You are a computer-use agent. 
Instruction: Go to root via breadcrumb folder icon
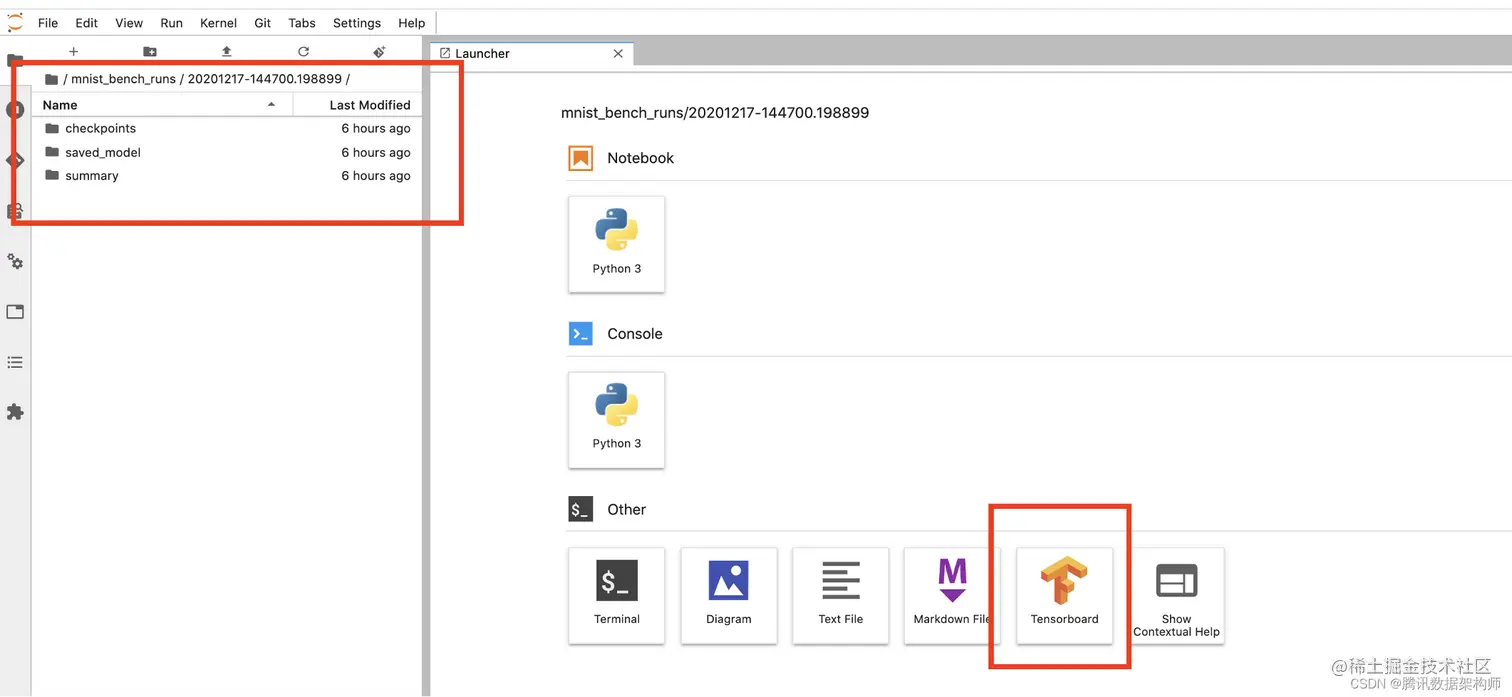[51, 79]
